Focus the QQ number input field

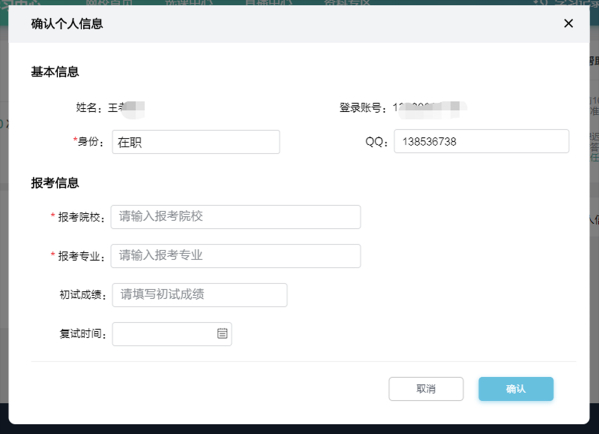(481, 141)
